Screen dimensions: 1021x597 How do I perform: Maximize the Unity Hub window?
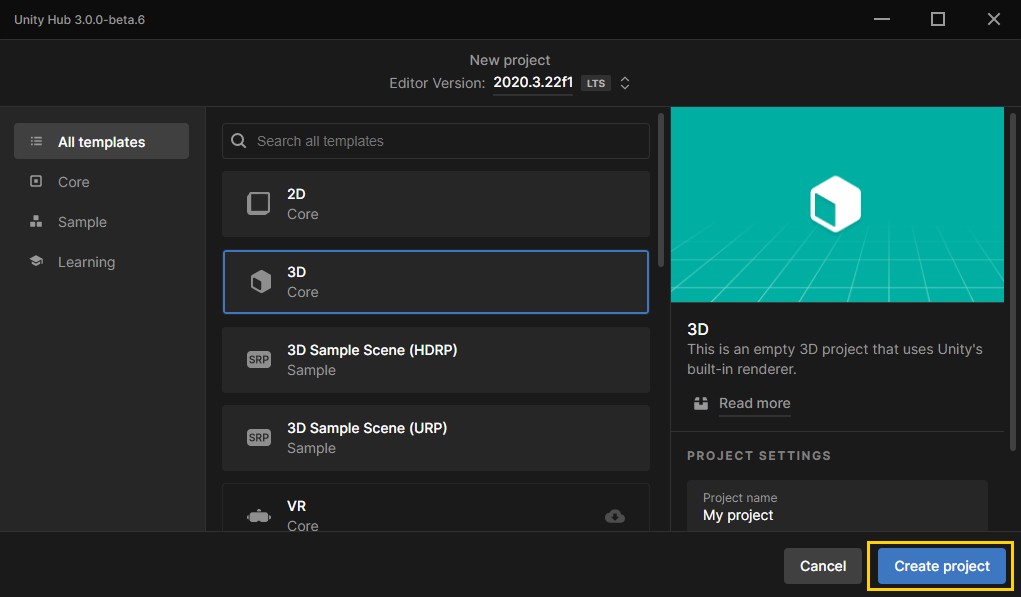(x=938, y=19)
